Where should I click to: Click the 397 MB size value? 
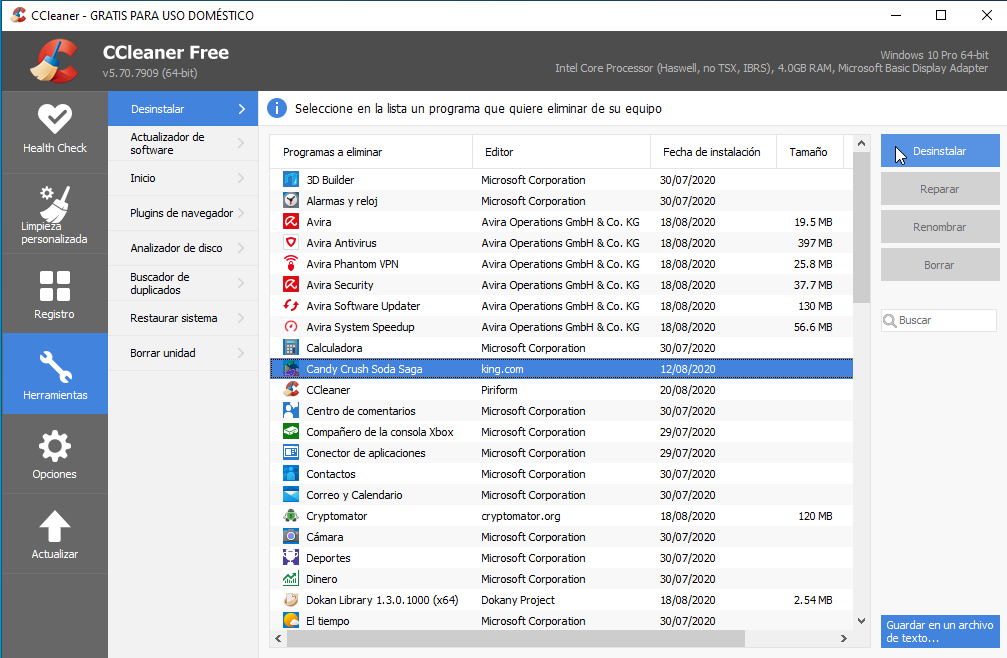point(815,243)
